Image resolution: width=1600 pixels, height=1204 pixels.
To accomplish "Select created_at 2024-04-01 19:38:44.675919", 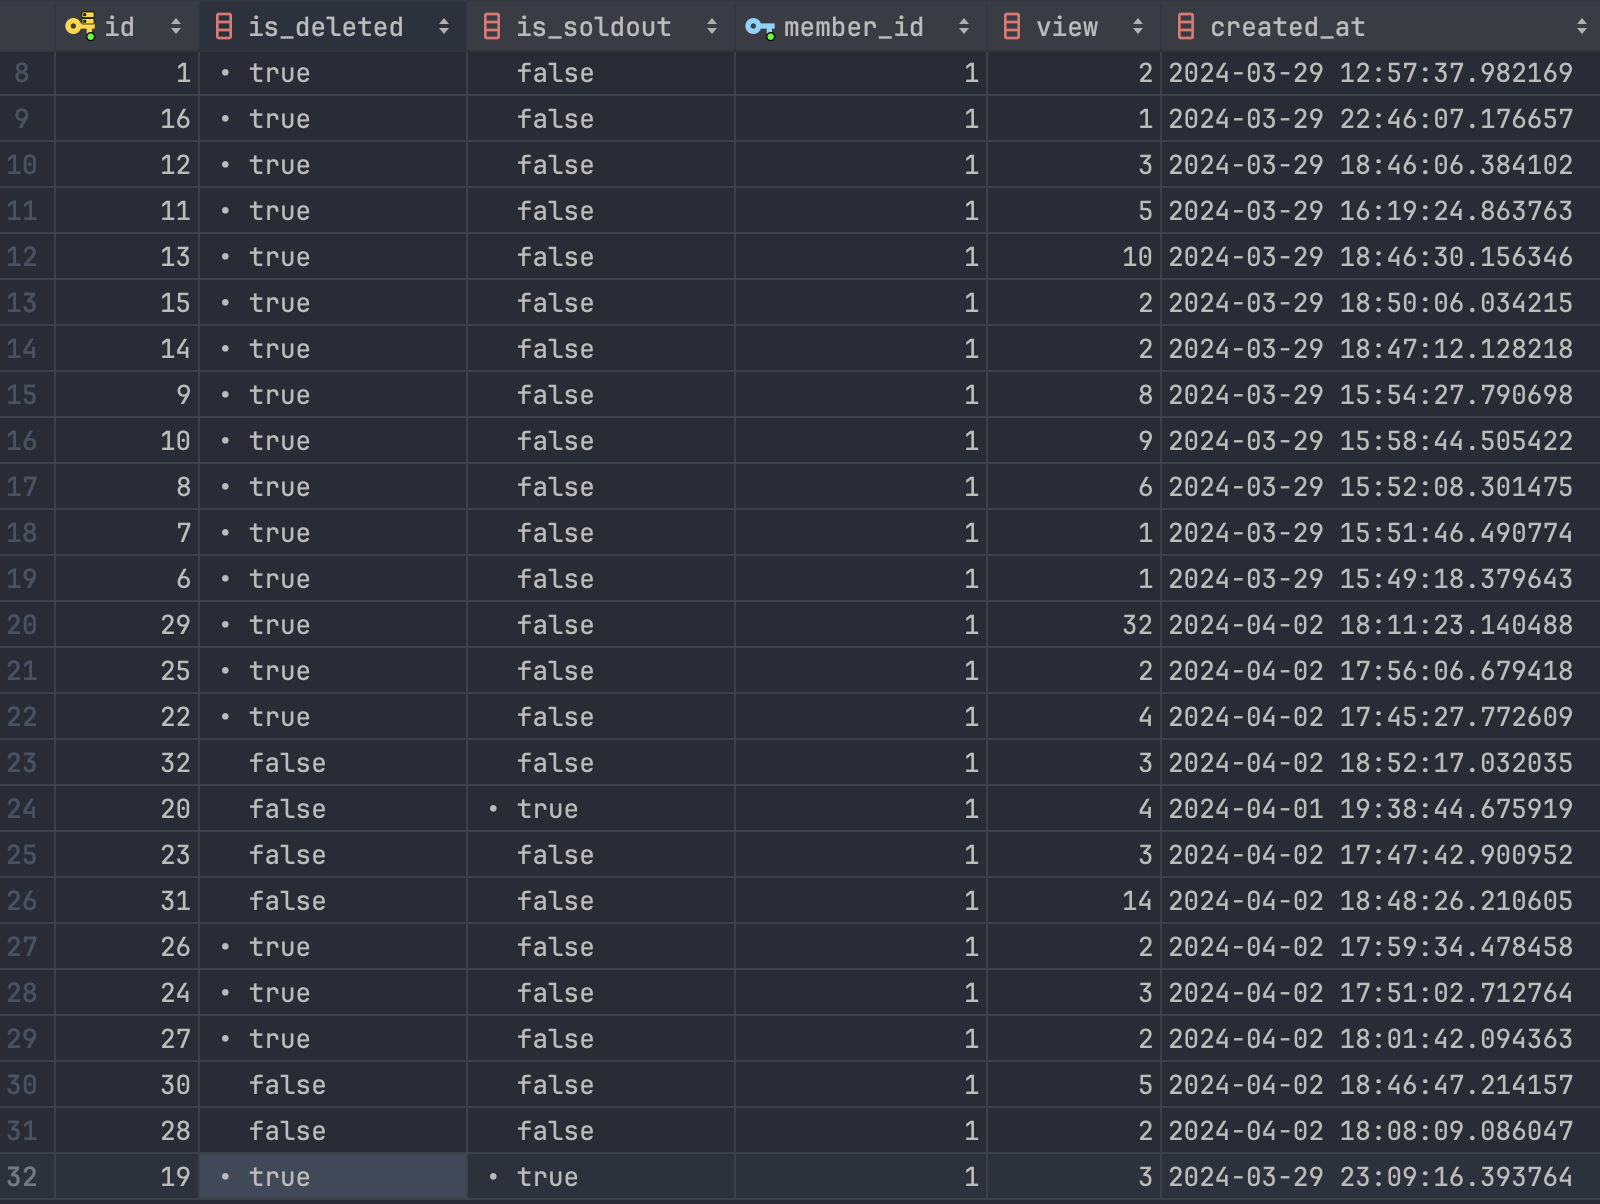I will pos(1381,809).
